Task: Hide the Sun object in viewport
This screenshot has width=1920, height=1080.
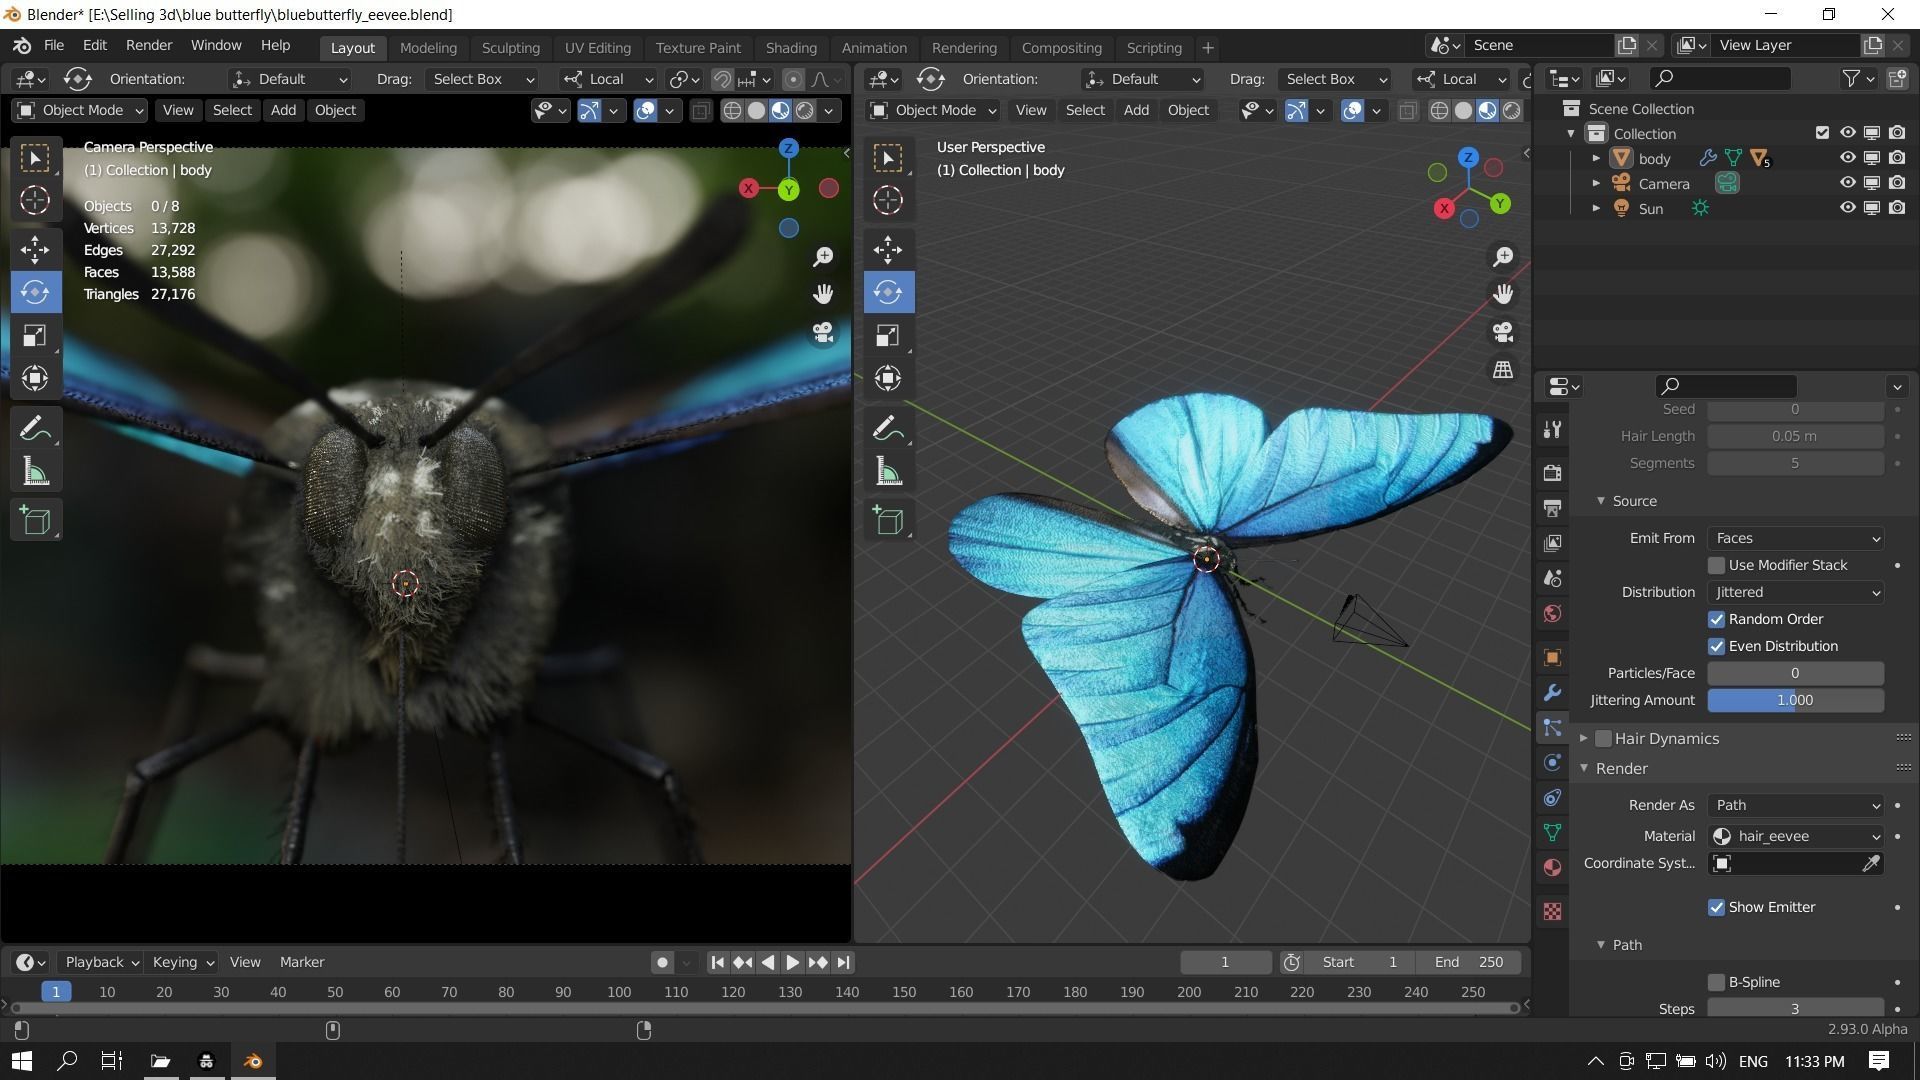Action: pos(1847,208)
